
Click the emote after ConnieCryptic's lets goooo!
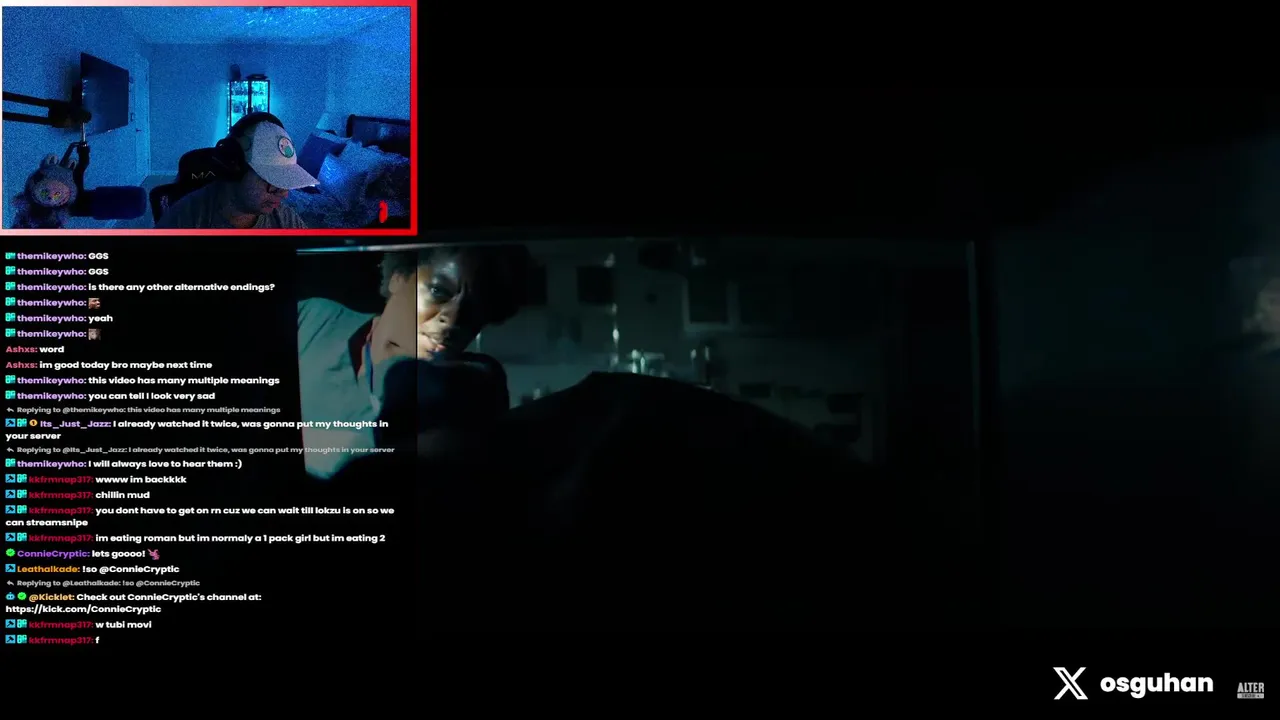[153, 553]
